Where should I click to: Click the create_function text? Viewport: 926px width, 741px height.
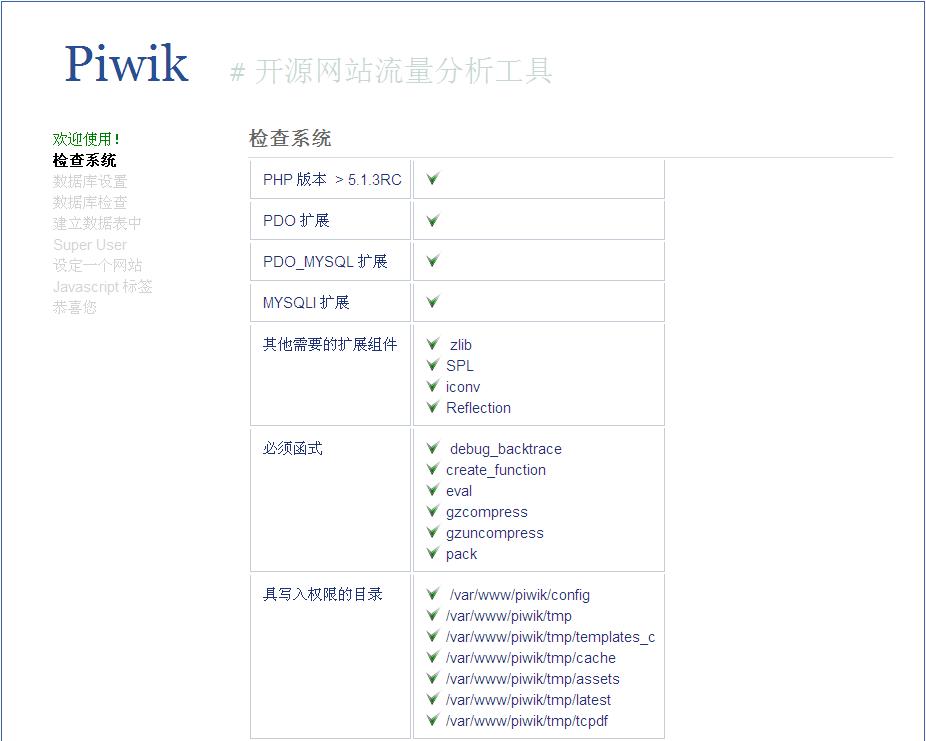(x=495, y=470)
